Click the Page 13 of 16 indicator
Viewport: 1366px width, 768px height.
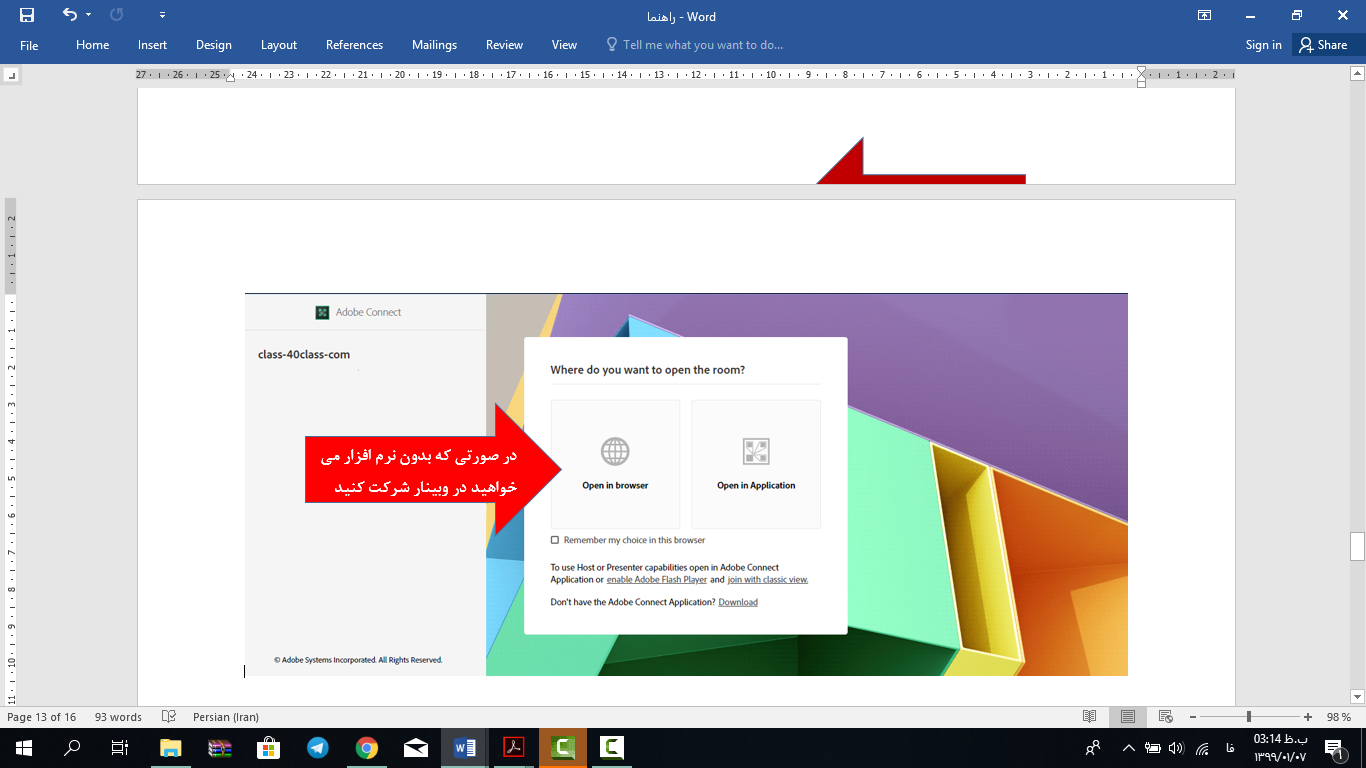click(41, 717)
